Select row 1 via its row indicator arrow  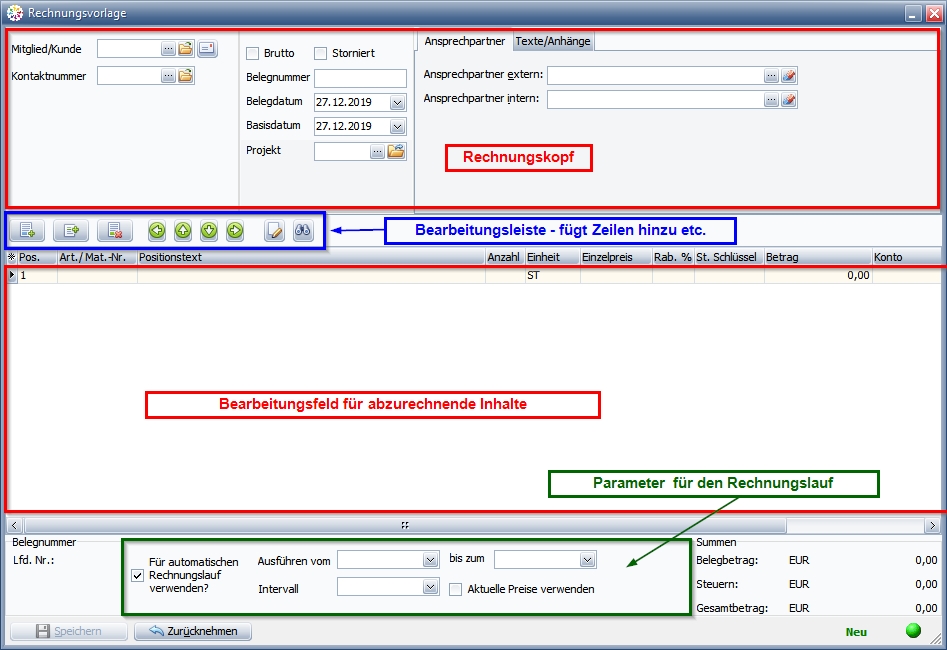coord(11,275)
